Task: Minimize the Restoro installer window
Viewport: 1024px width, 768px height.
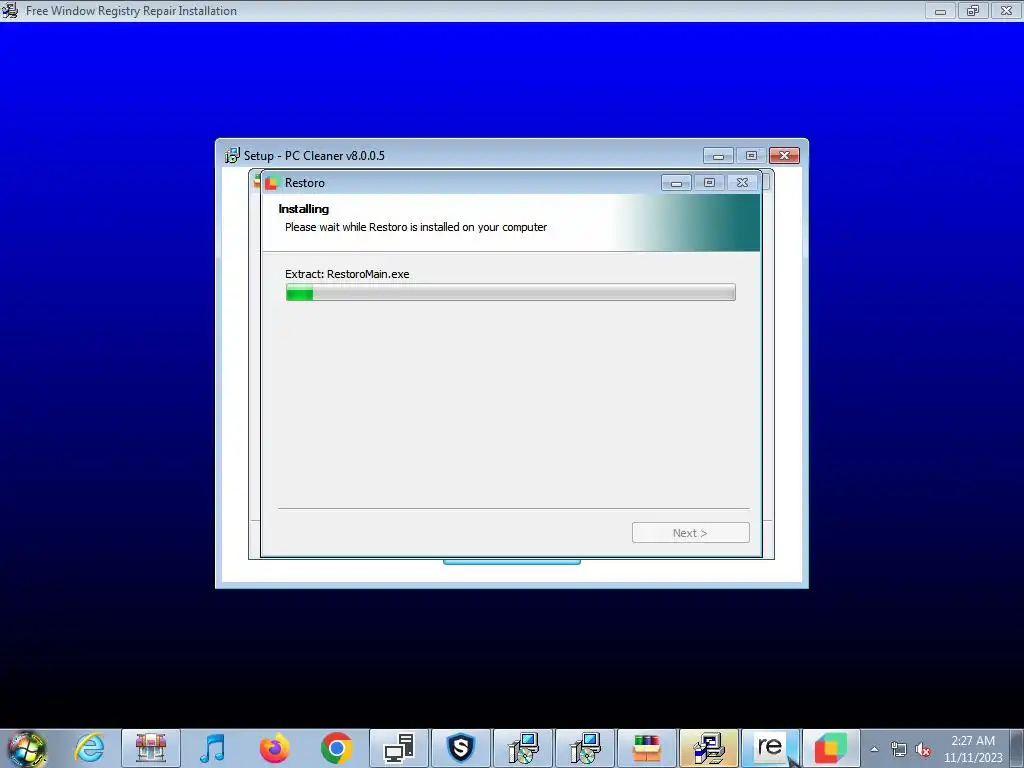Action: point(677,183)
